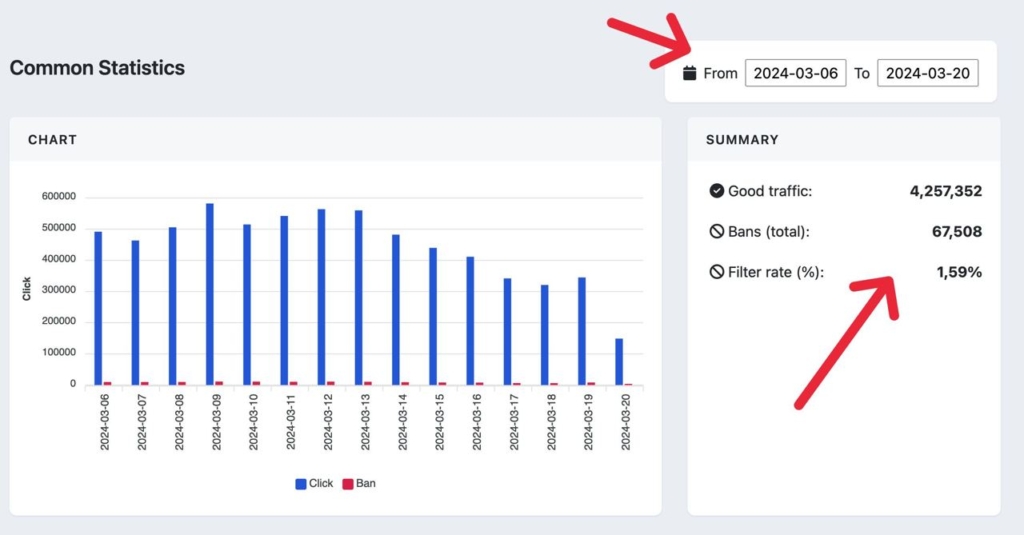The height and width of the screenshot is (535, 1024).
Task: Click the Filter rate value 1,59%
Action: pos(959,272)
